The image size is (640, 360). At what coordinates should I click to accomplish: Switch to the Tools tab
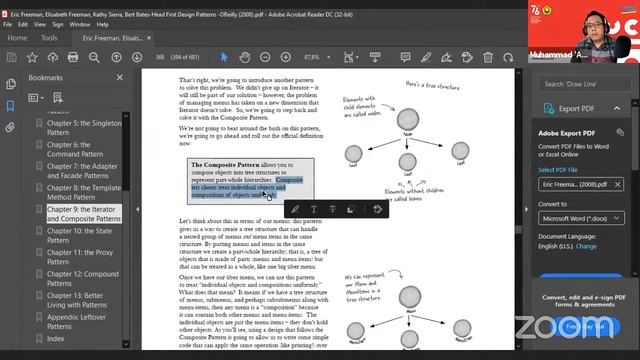49,38
